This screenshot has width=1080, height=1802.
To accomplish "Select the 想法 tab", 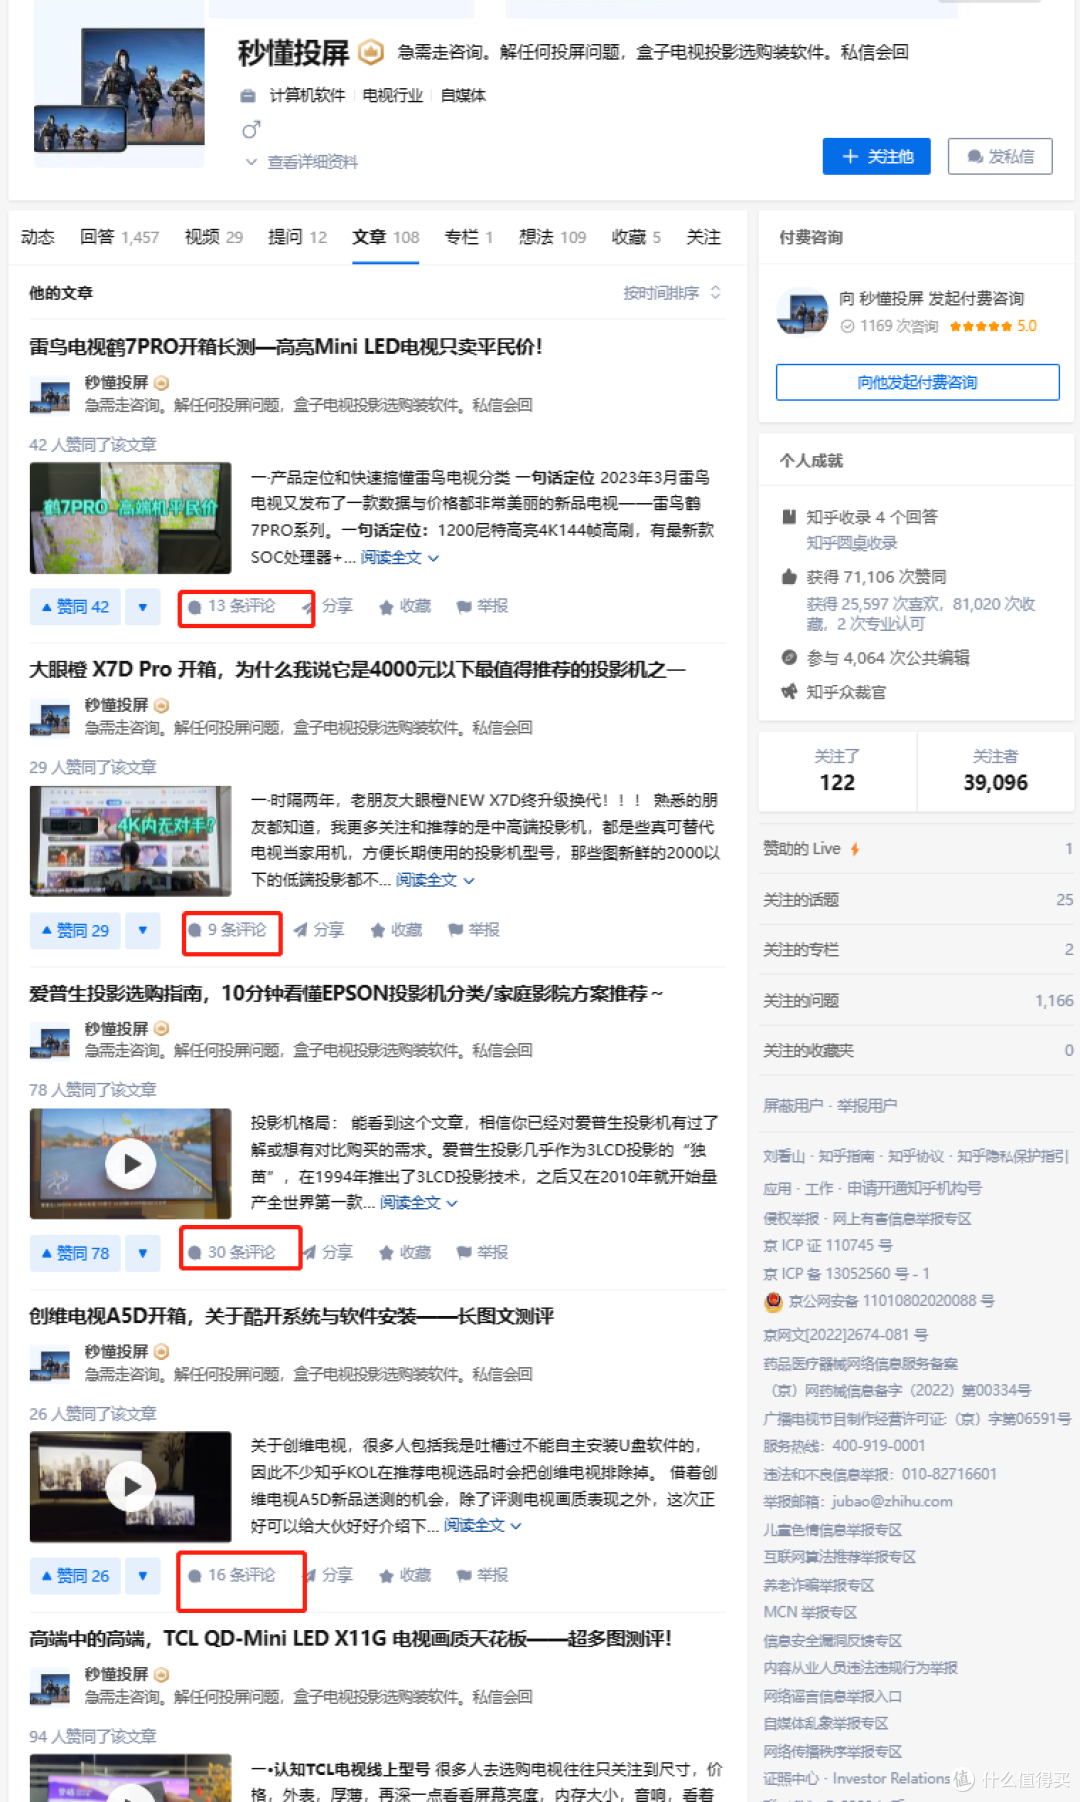I will click(x=552, y=237).
